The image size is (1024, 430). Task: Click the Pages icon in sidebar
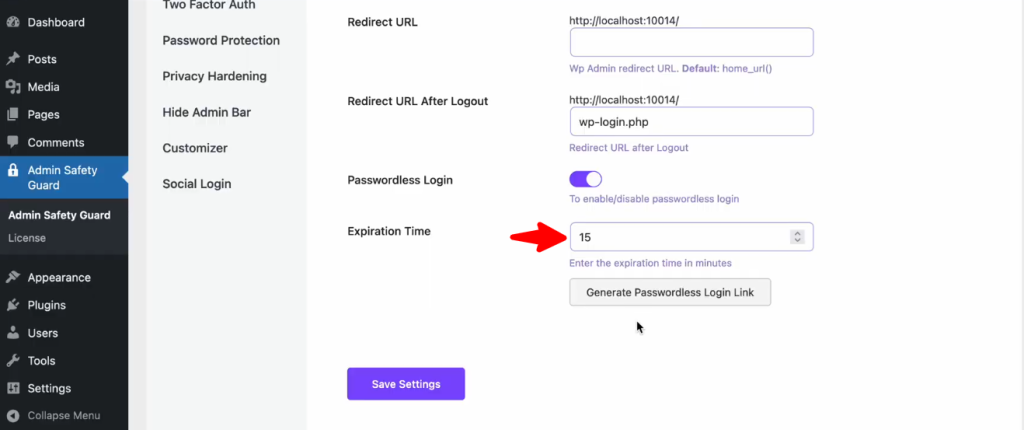(13, 115)
